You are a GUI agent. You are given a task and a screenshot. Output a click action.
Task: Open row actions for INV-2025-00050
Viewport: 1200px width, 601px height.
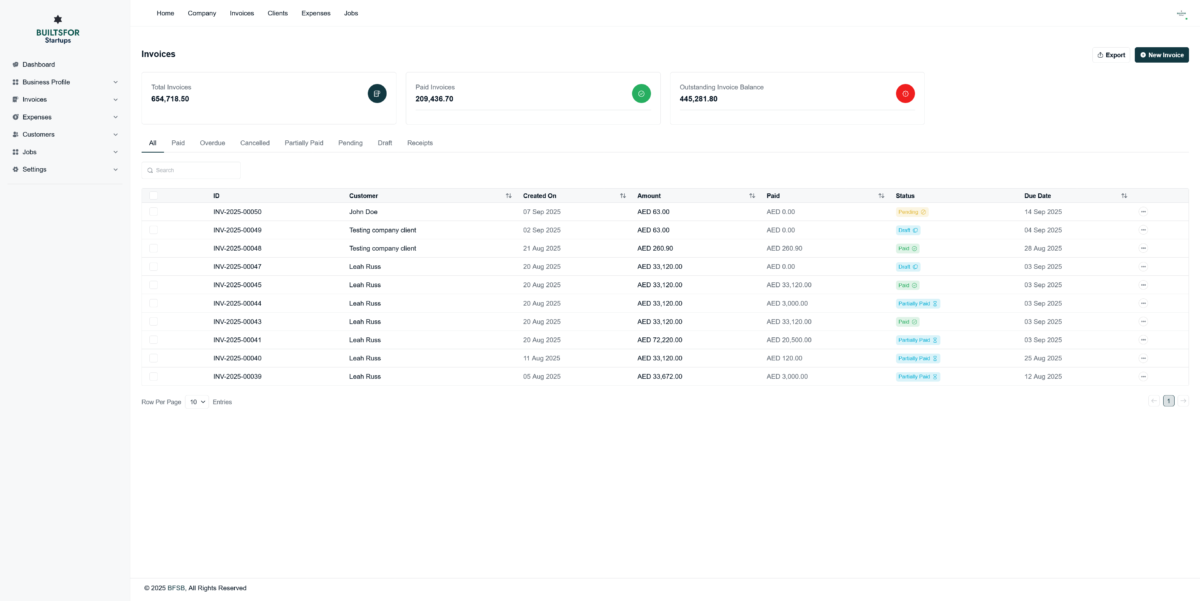pos(1143,212)
